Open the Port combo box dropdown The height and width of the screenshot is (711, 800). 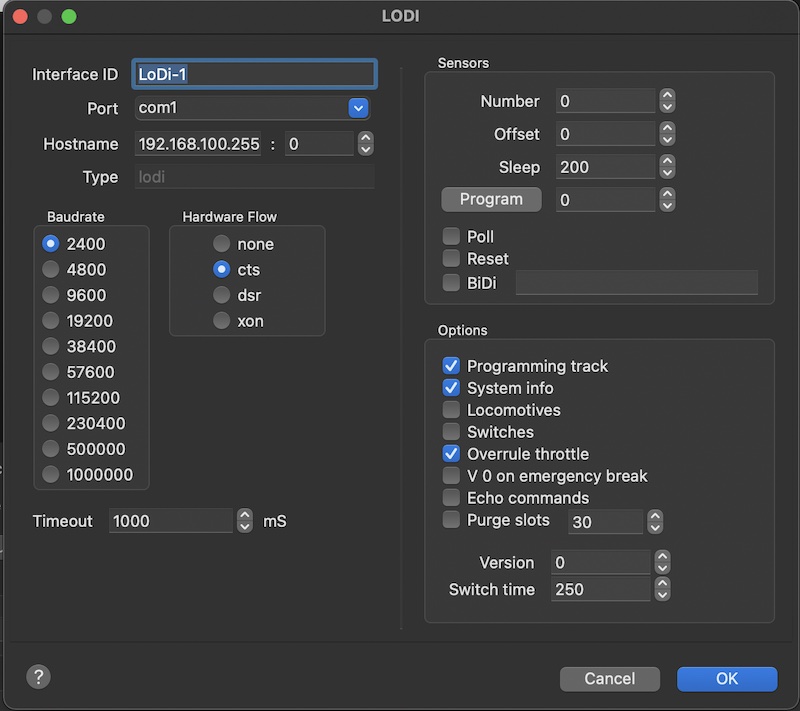tap(358, 108)
